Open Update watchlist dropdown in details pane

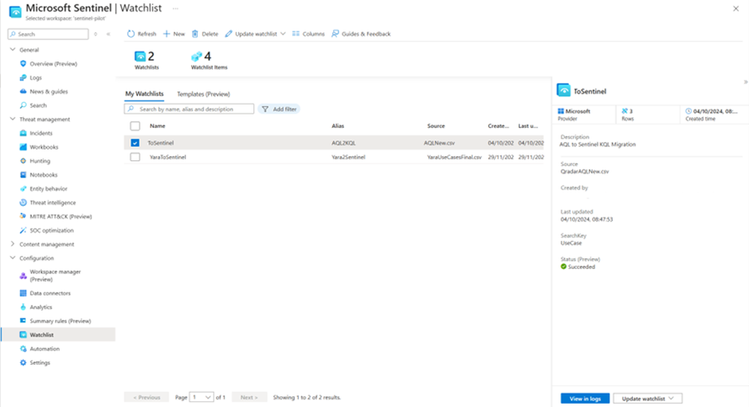(x=648, y=398)
